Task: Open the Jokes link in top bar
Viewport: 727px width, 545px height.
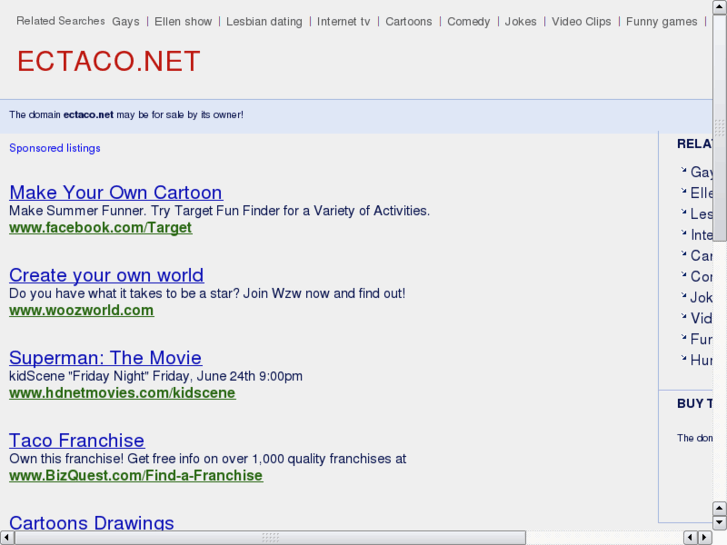Action: point(520,22)
